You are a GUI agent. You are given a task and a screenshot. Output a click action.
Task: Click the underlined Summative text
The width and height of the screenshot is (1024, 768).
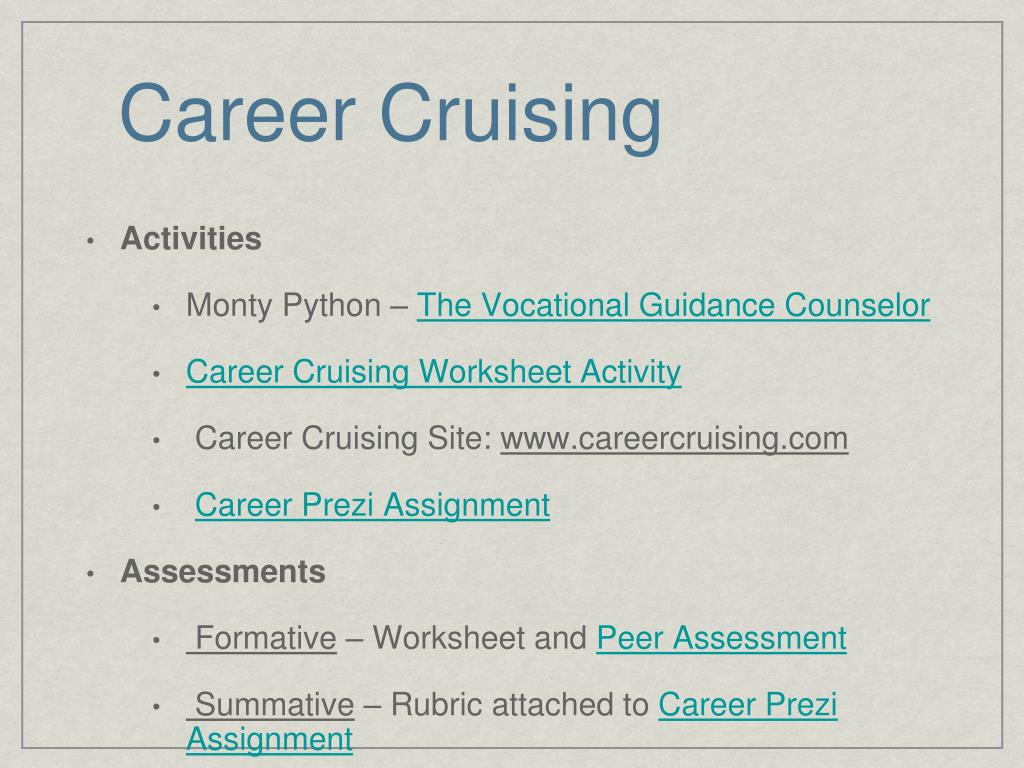(270, 705)
